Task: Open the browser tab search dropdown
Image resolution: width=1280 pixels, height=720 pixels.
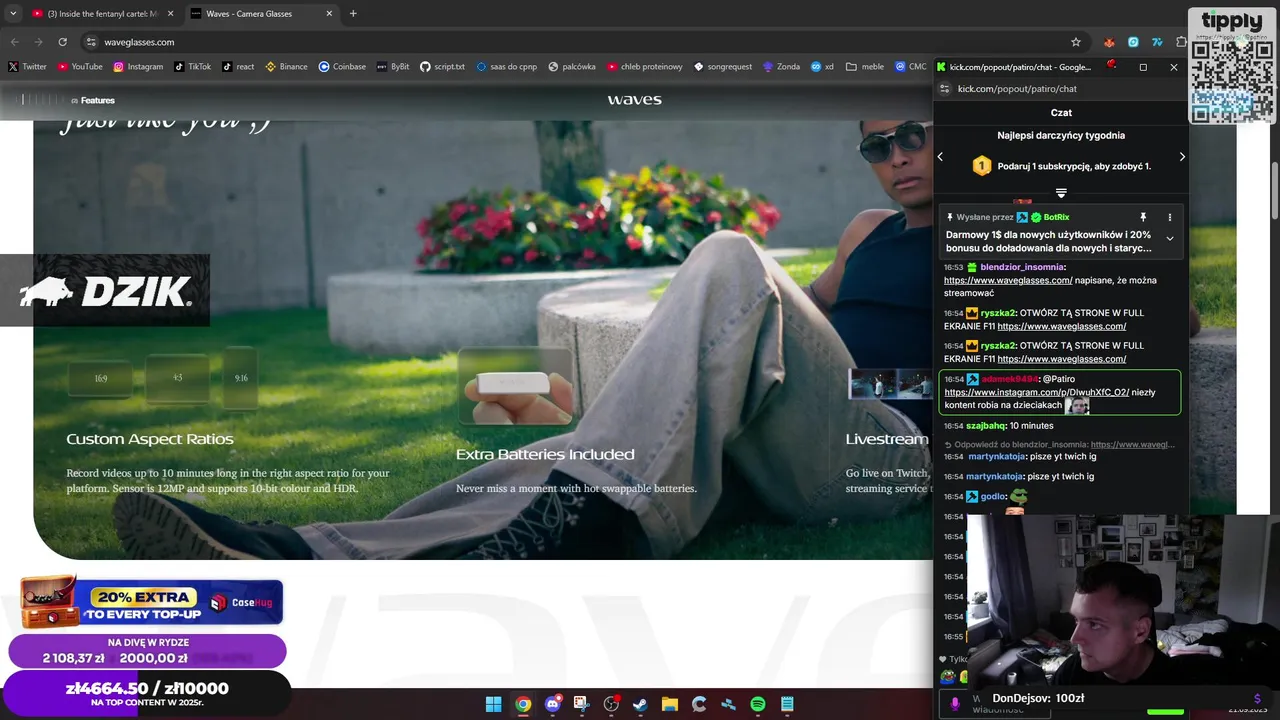Action: [13, 14]
